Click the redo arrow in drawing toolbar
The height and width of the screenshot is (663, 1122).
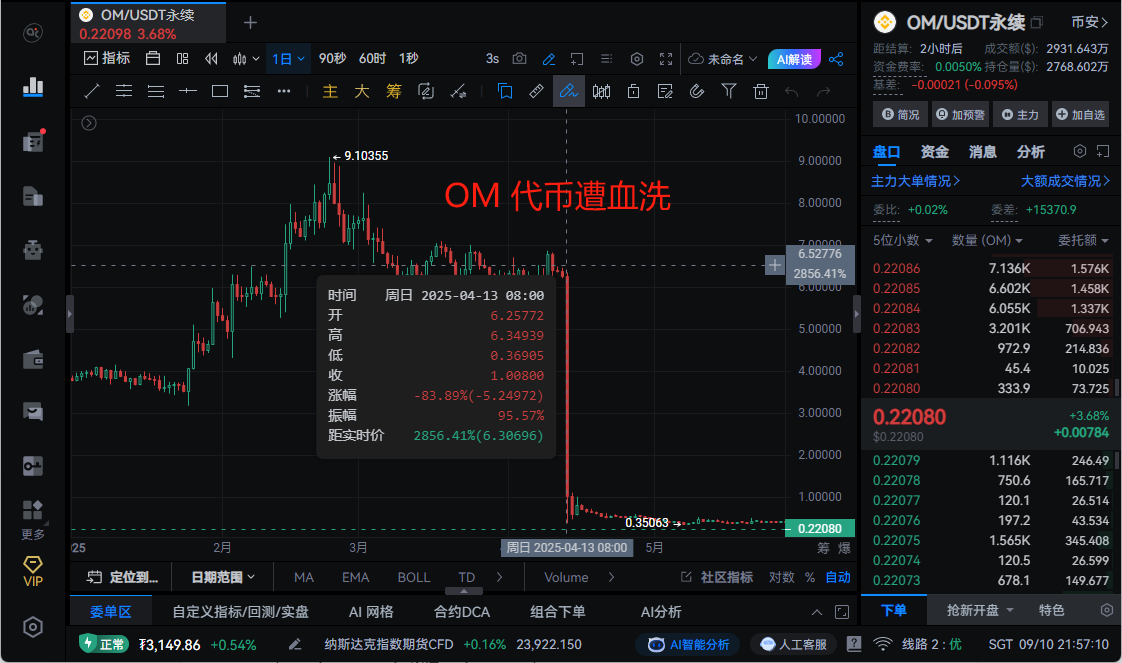[x=824, y=92]
